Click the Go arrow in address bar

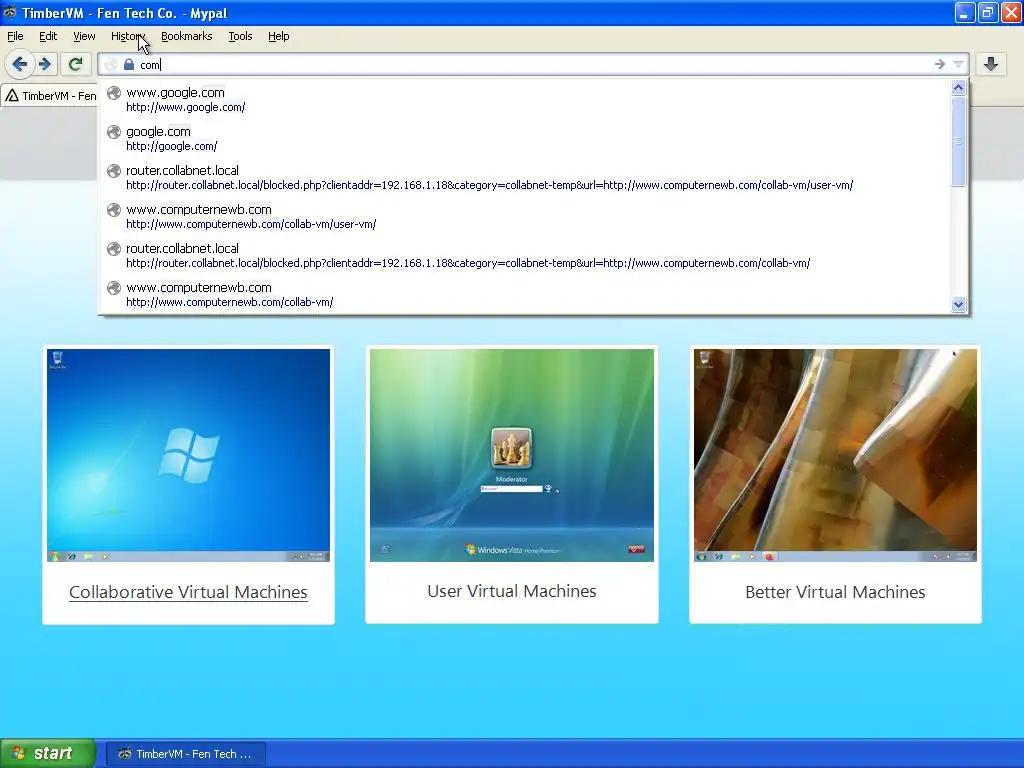(x=939, y=64)
